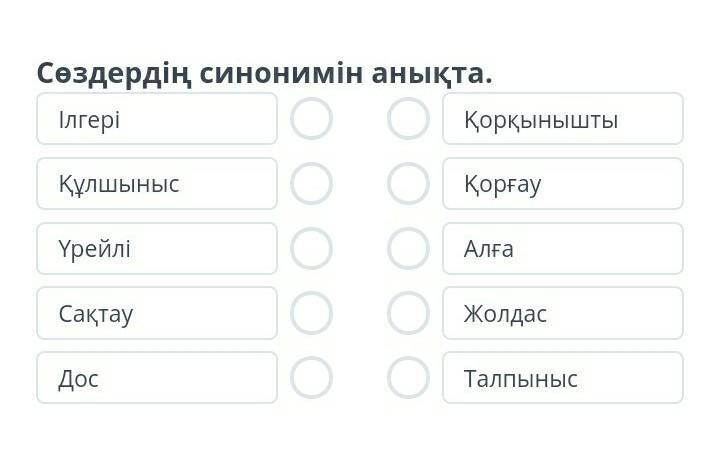Pick the Қорғау answer box
This screenshot has height=459, width=720.
point(562,184)
